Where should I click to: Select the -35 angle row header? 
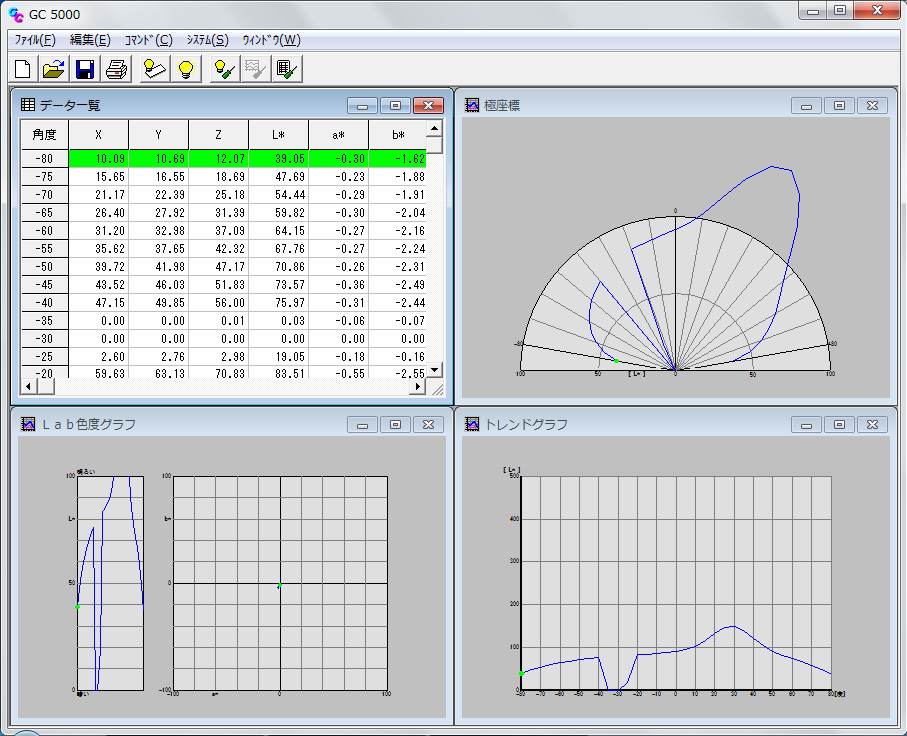click(x=45, y=321)
